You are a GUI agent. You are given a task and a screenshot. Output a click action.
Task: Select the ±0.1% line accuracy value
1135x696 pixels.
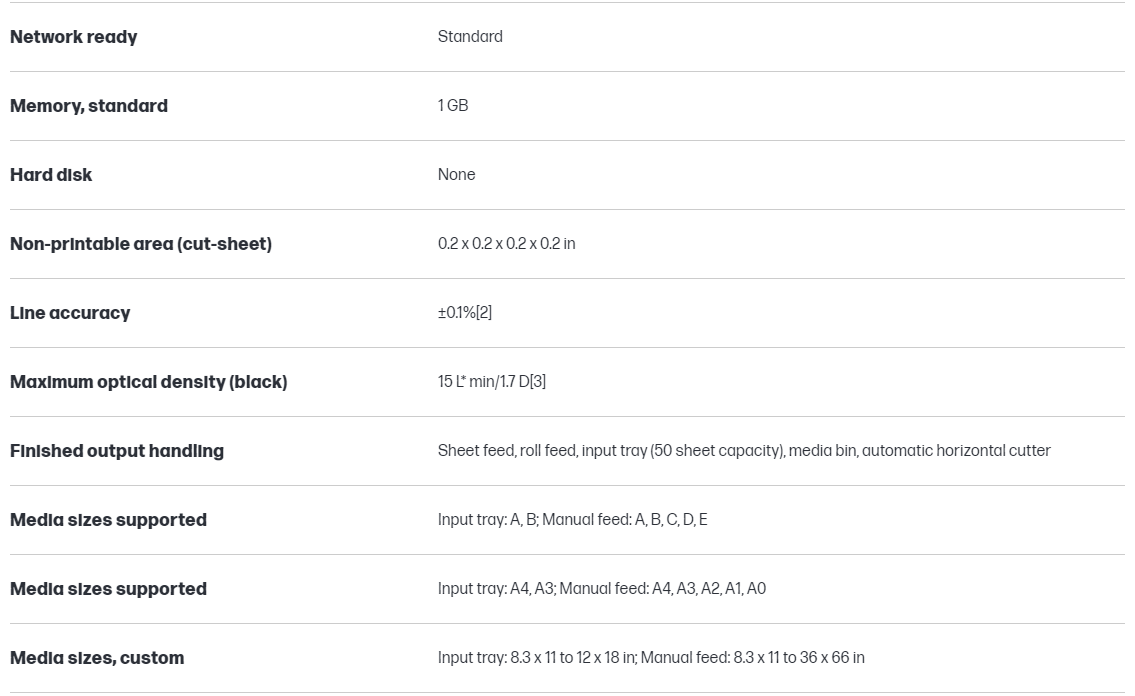(x=455, y=313)
